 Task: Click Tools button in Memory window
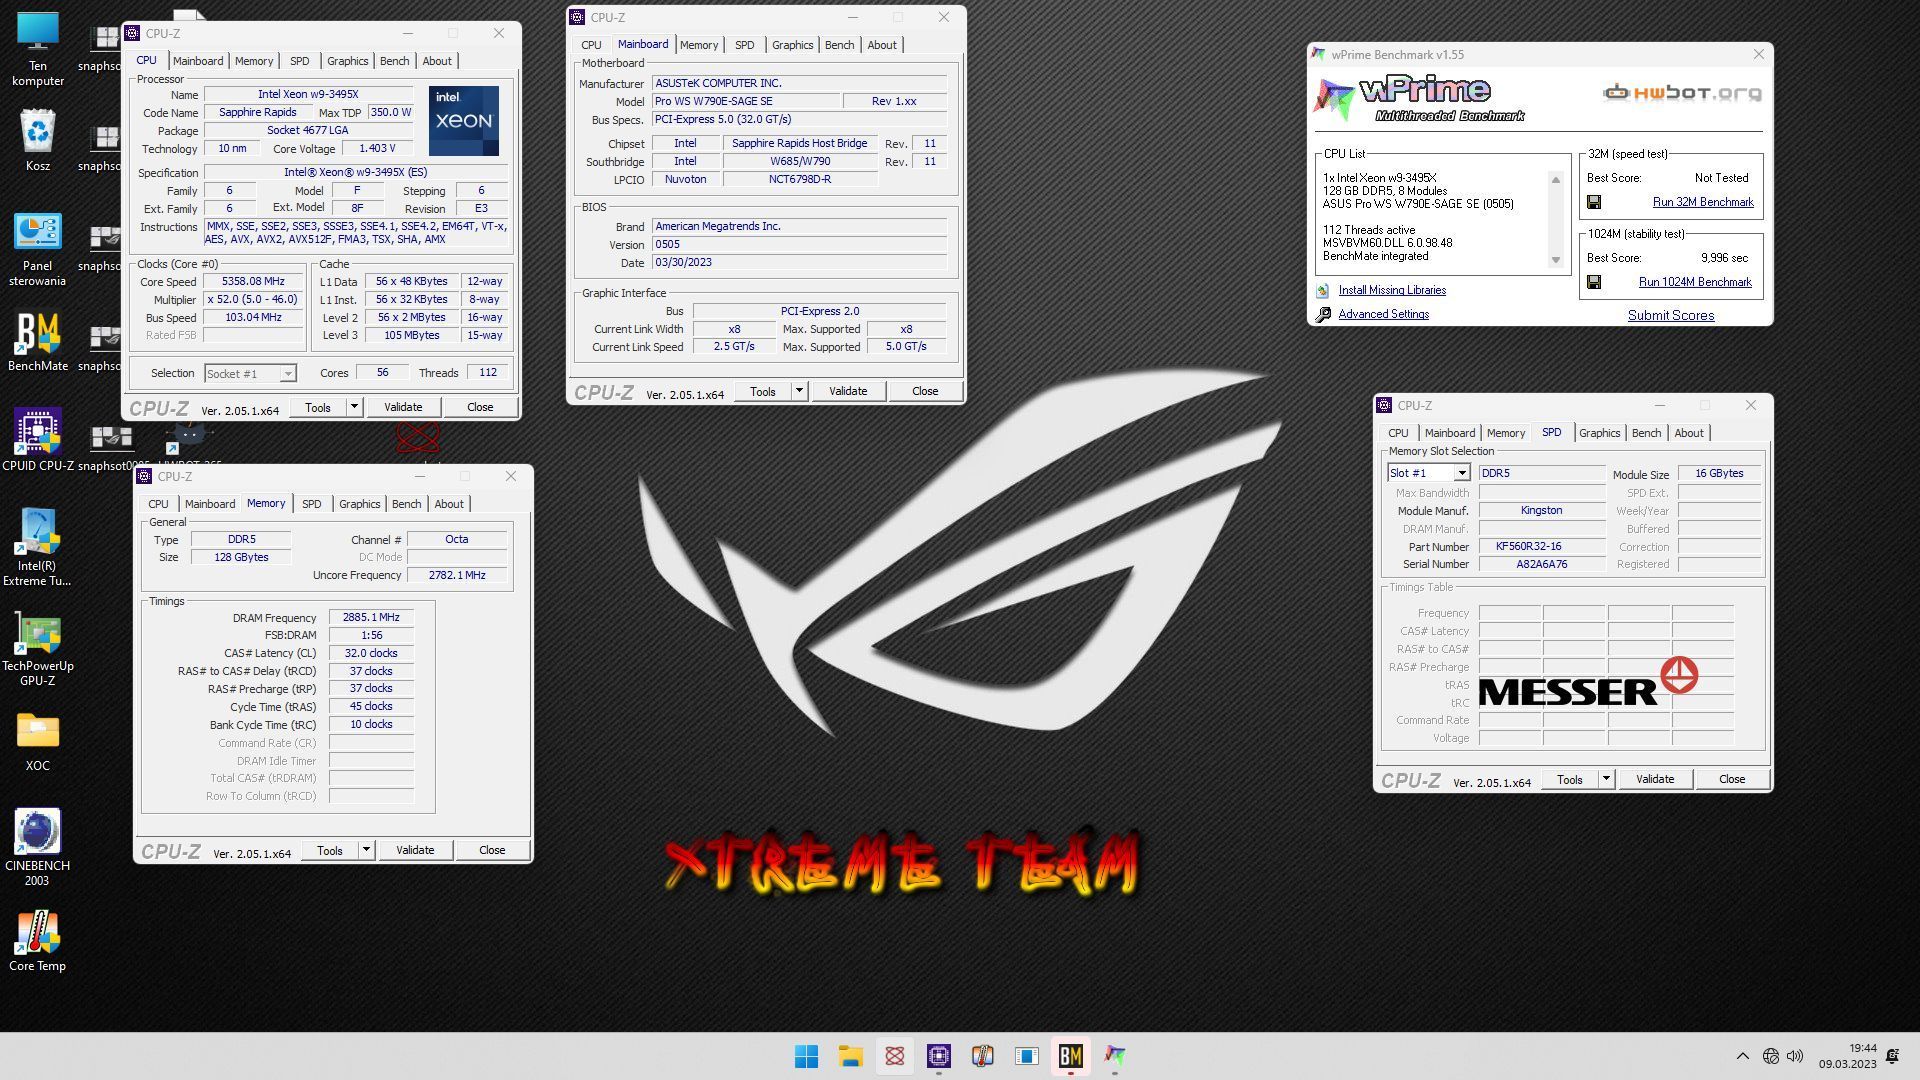(329, 850)
